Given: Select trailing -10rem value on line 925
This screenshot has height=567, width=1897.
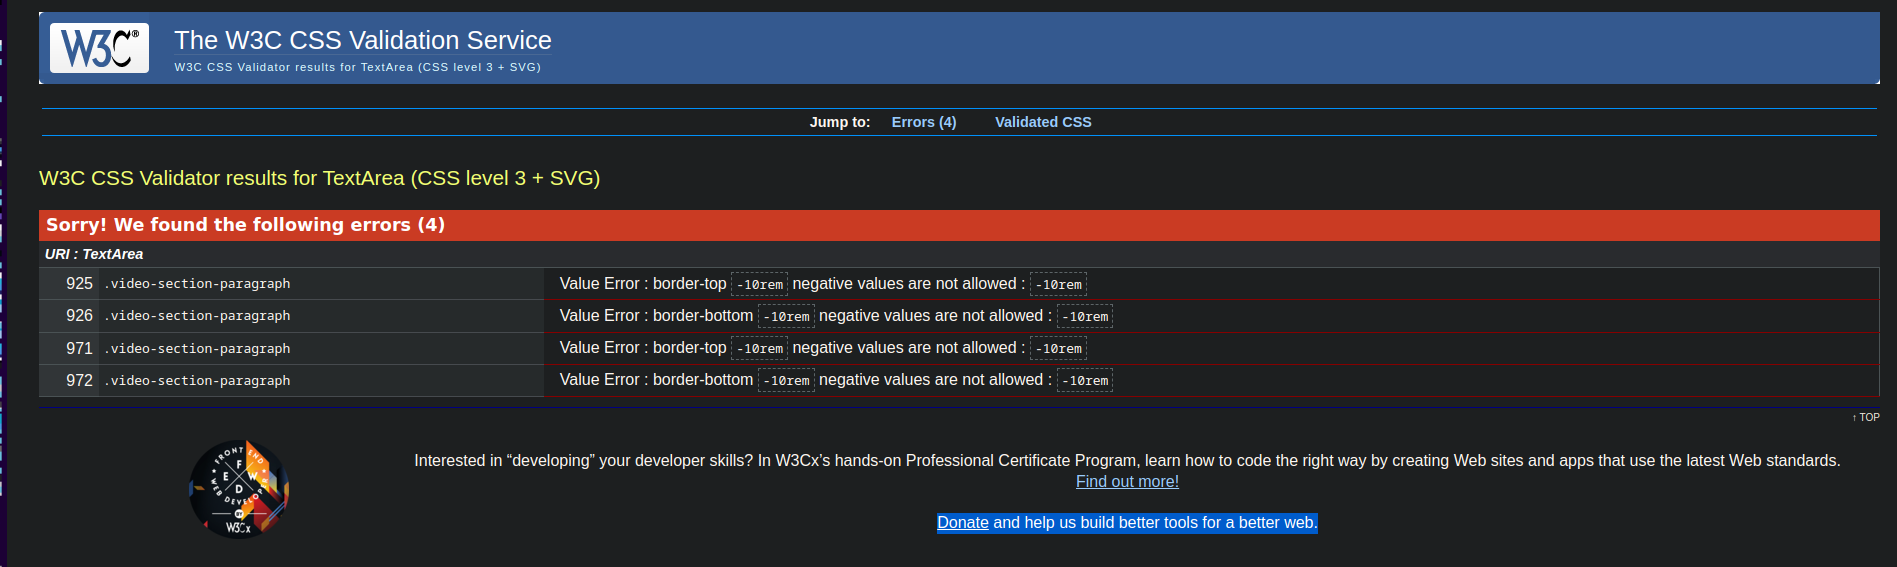Looking at the screenshot, I should point(1058,285).
